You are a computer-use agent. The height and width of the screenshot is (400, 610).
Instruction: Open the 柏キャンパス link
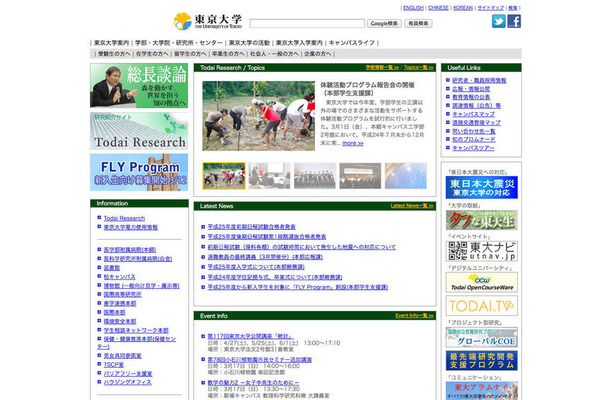click(x=119, y=277)
